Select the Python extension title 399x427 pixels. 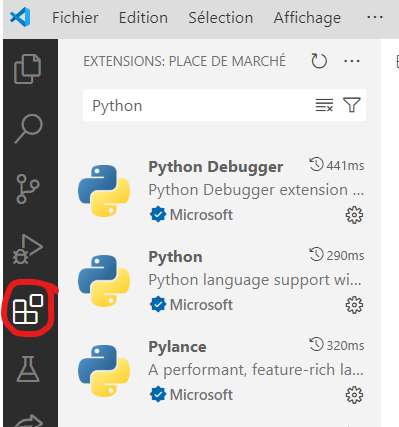point(175,257)
